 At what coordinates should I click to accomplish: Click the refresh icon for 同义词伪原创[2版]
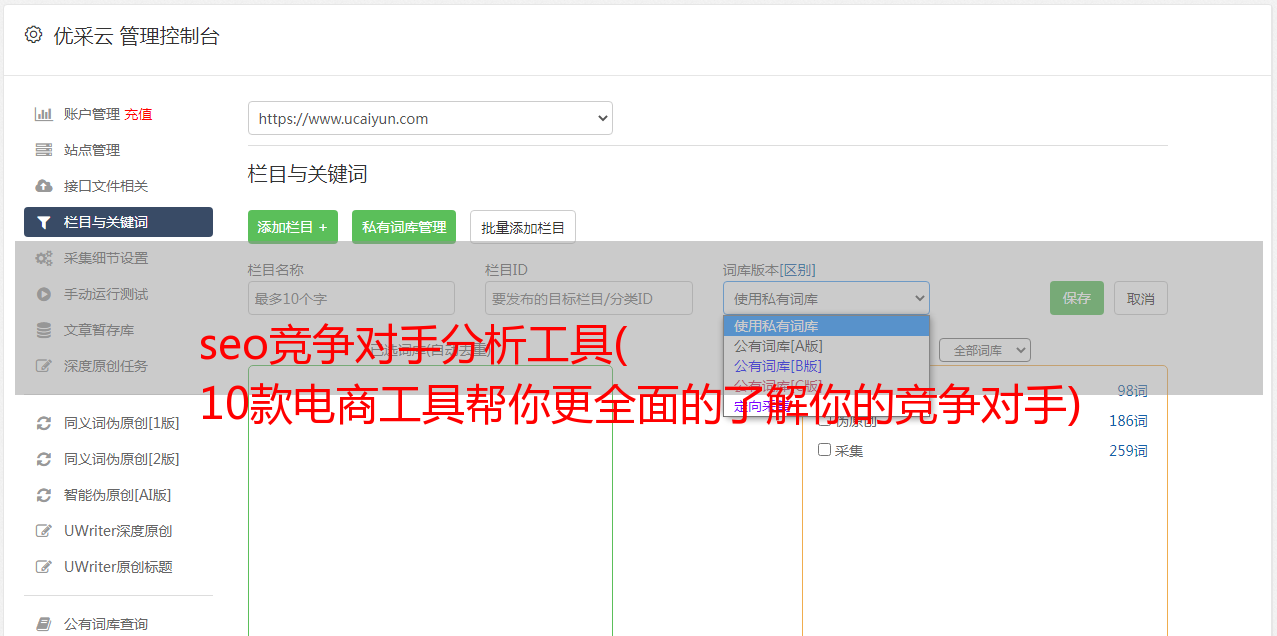click(43, 459)
